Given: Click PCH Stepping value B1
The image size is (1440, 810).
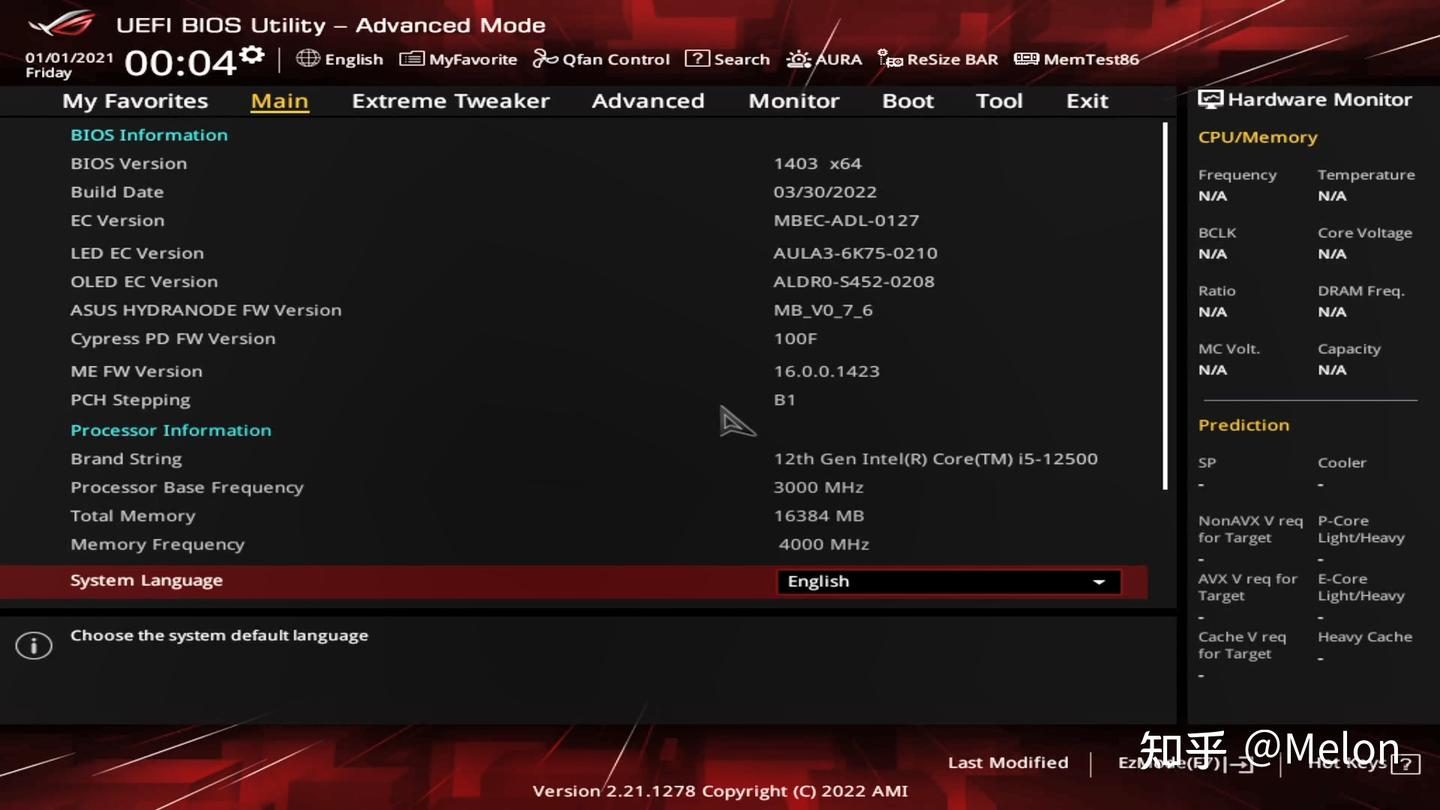Looking at the screenshot, I should (784, 400).
